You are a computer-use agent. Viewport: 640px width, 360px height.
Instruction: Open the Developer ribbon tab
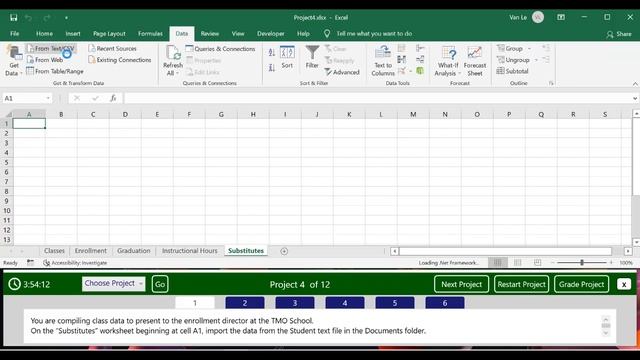click(271, 33)
